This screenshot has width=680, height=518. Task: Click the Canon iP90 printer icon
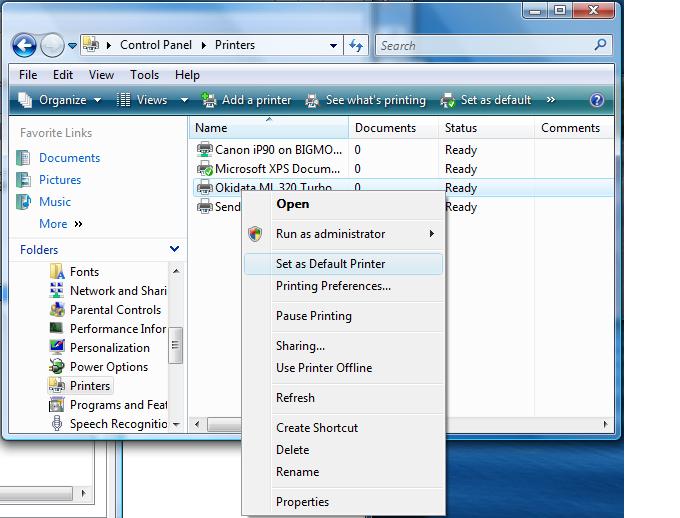(205, 150)
